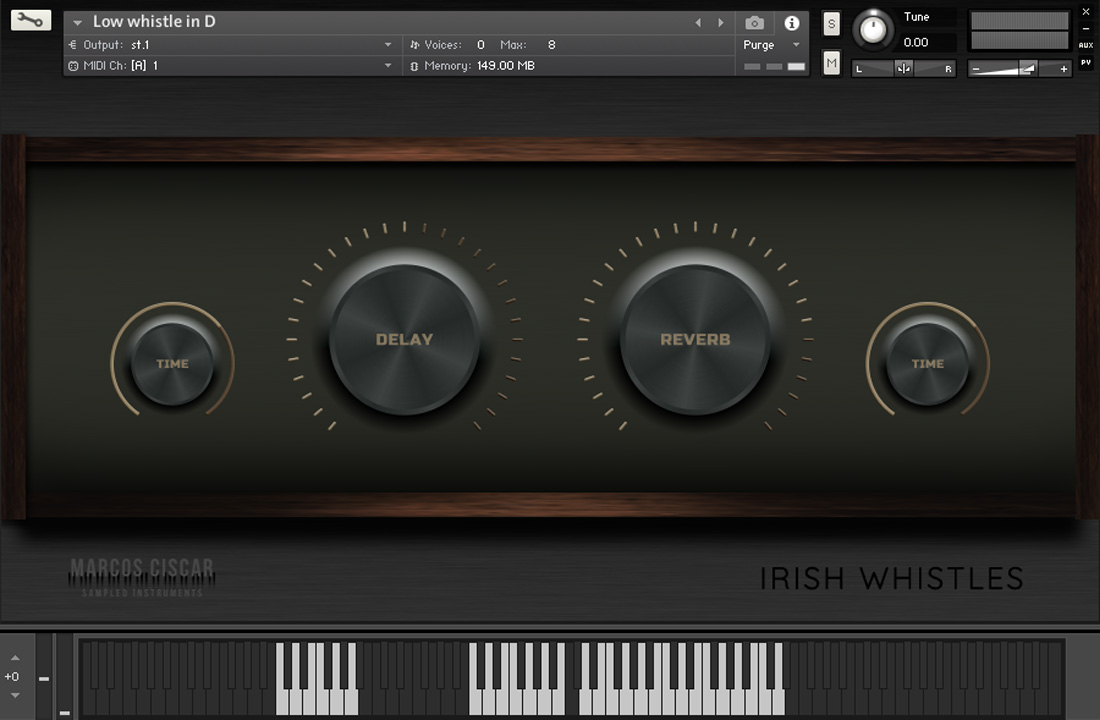Click the Max voices value 8
1100x720 pixels.
[x=551, y=45]
